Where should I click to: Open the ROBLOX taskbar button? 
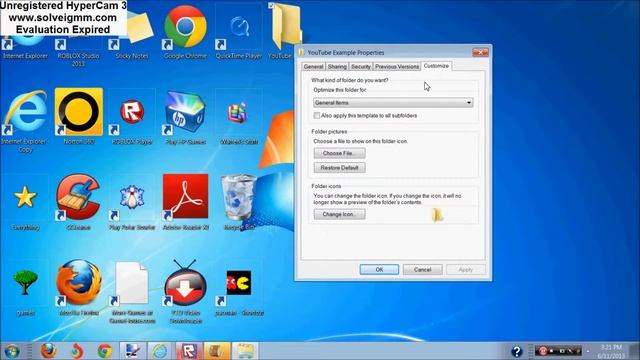(x=189, y=351)
